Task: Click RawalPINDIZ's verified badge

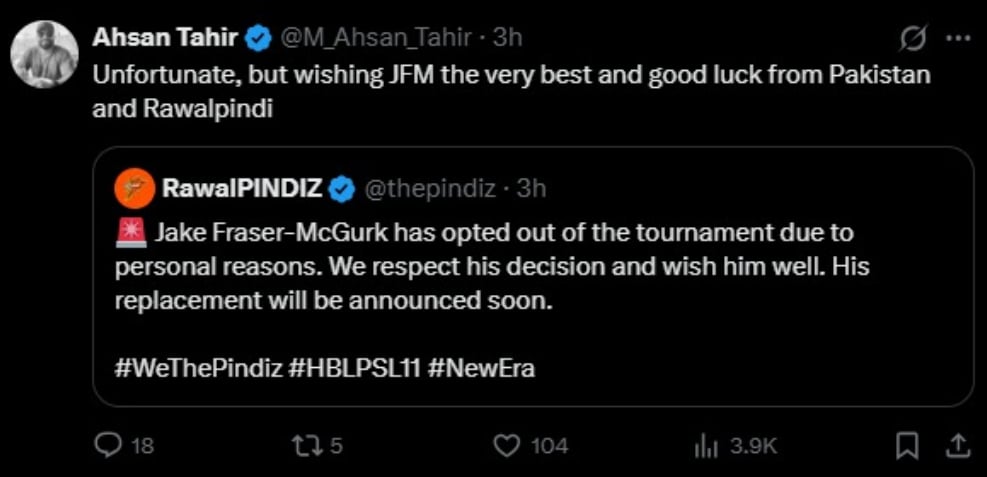Action: coord(341,187)
